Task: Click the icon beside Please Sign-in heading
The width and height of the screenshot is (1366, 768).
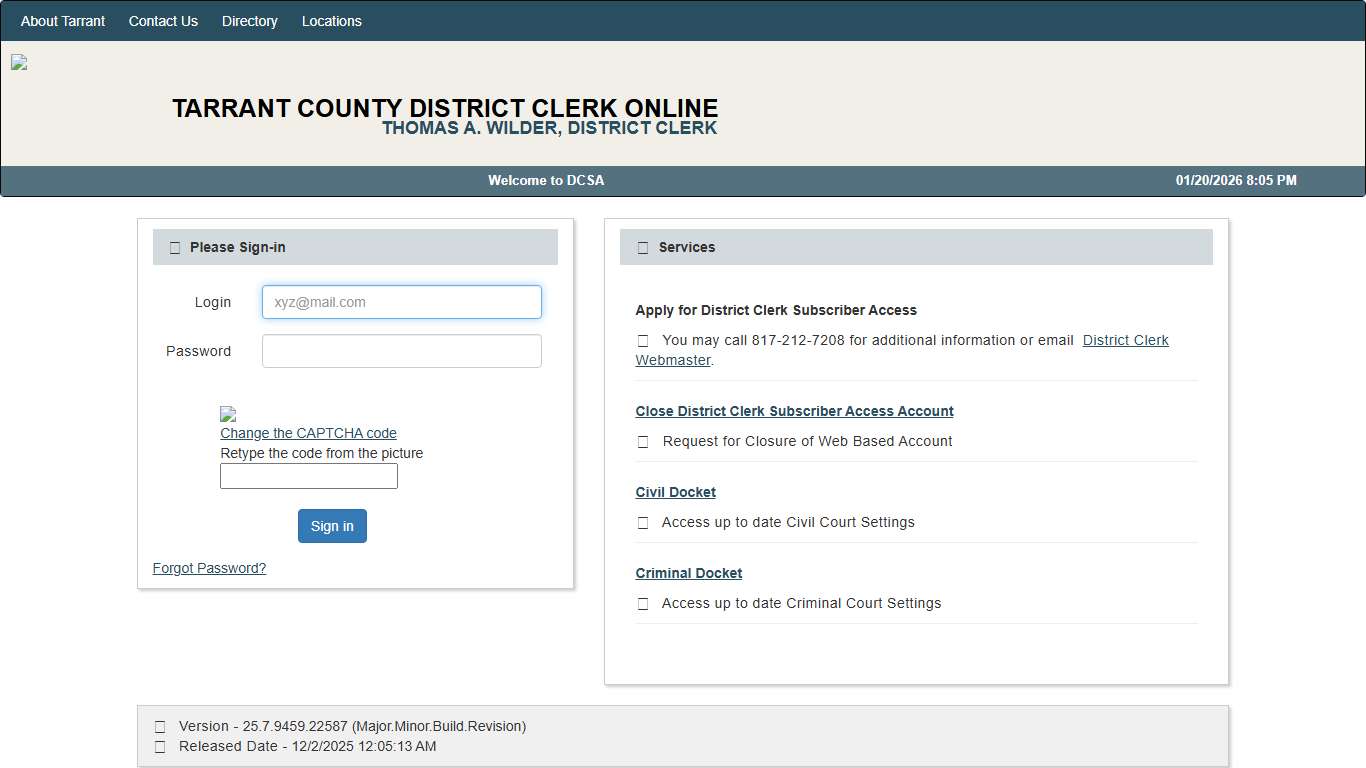Action: [x=175, y=248]
